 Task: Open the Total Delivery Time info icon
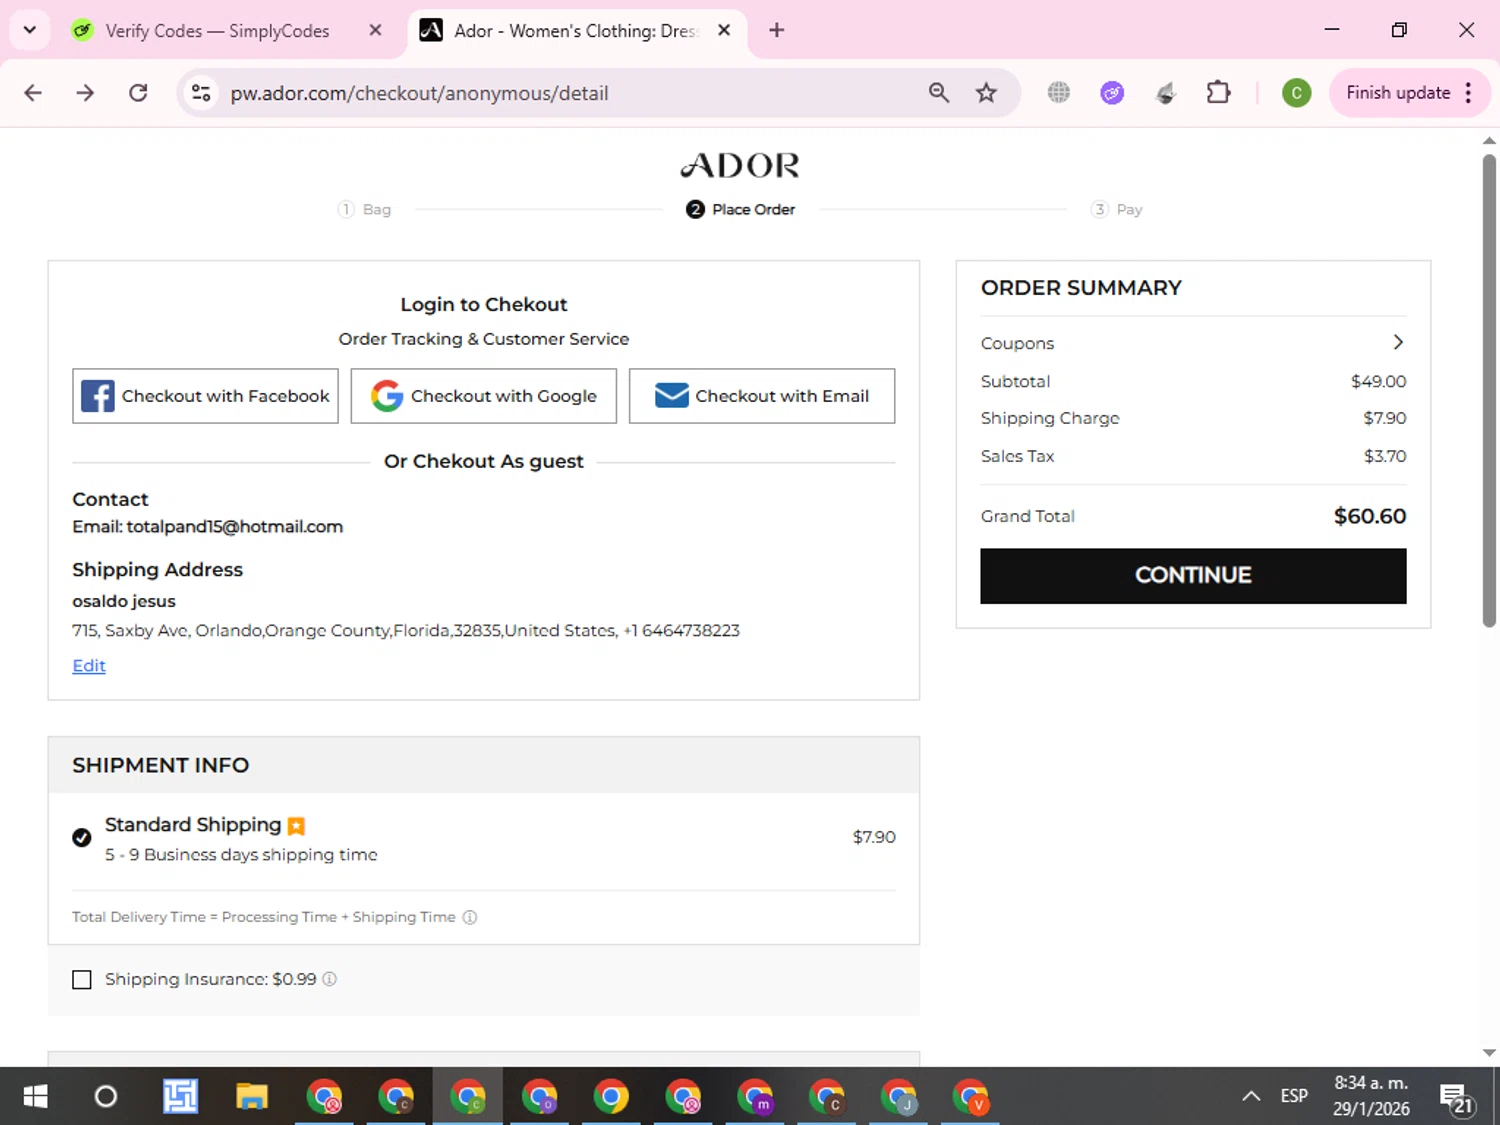pyautogui.click(x=469, y=917)
